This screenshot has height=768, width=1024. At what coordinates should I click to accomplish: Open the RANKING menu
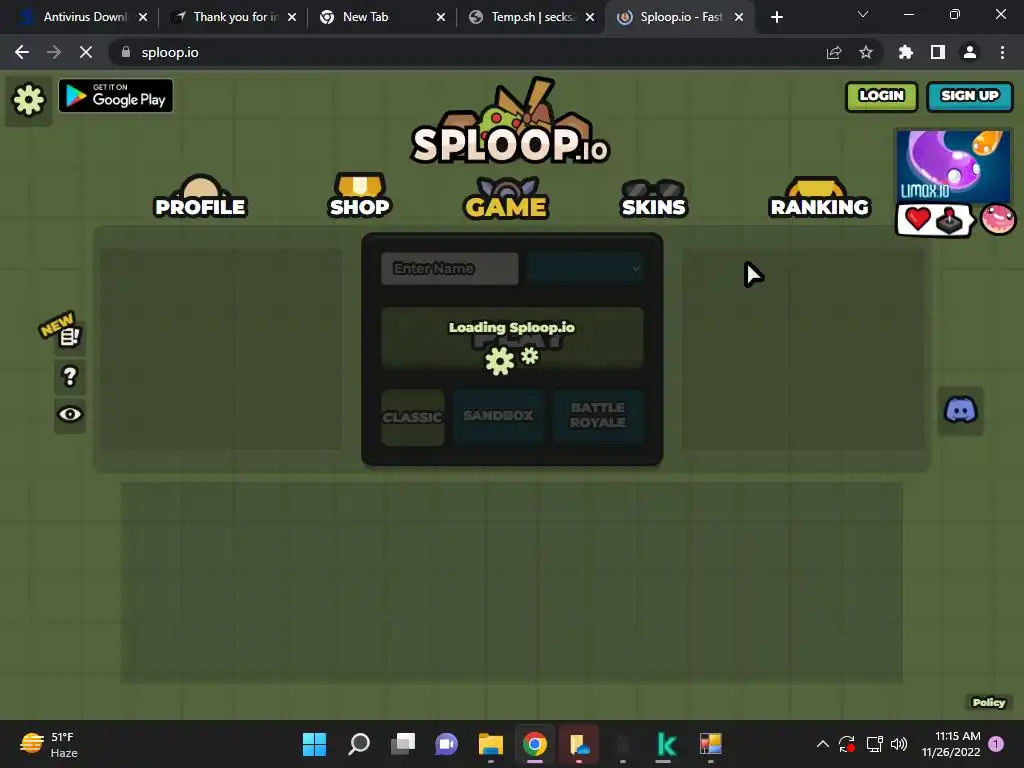tap(820, 198)
